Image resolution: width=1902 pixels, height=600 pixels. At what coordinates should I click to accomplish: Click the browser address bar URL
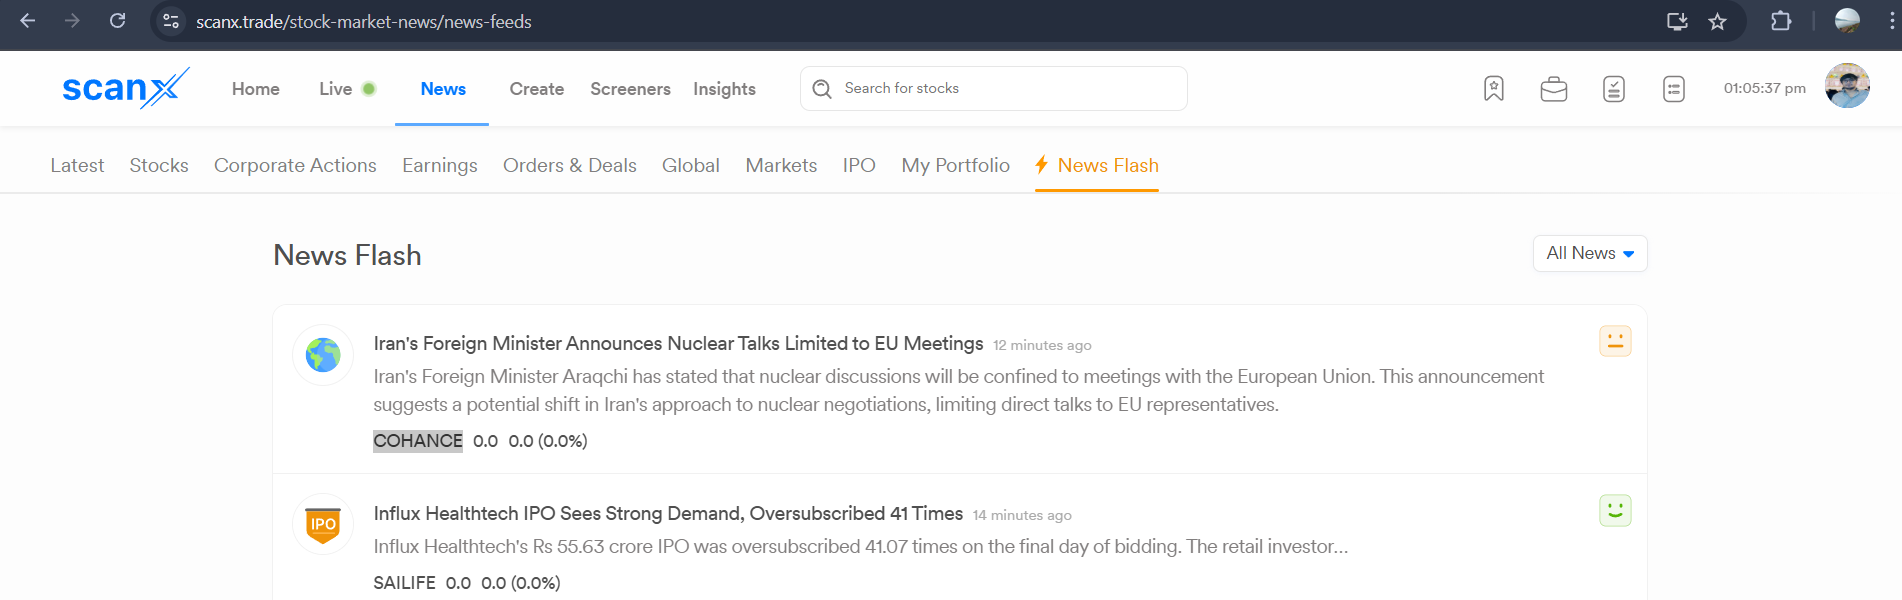[x=364, y=21]
